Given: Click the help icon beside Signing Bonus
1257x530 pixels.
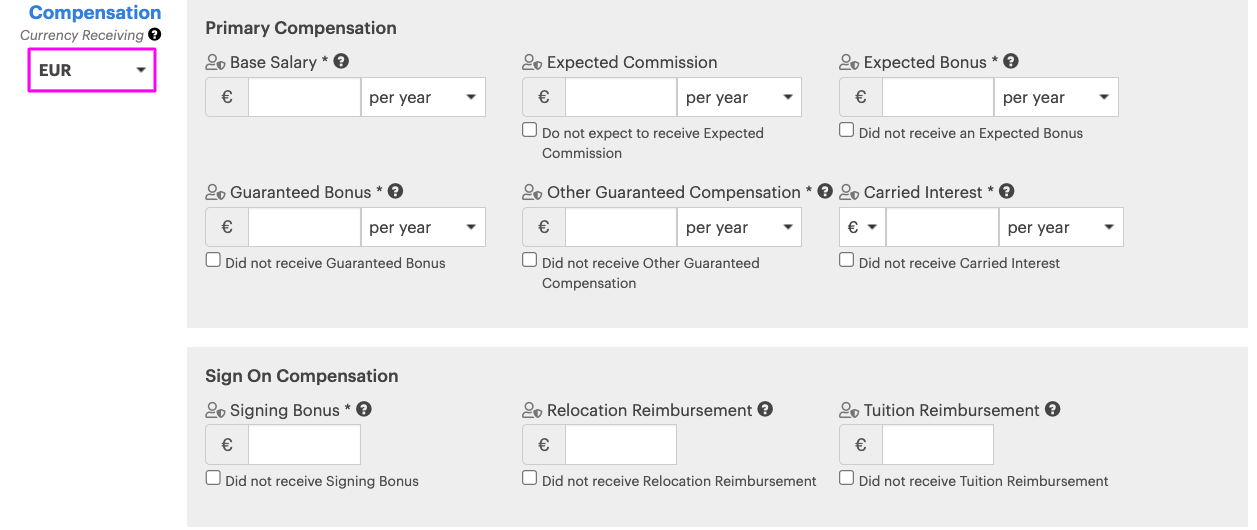Looking at the screenshot, I should tap(364, 409).
